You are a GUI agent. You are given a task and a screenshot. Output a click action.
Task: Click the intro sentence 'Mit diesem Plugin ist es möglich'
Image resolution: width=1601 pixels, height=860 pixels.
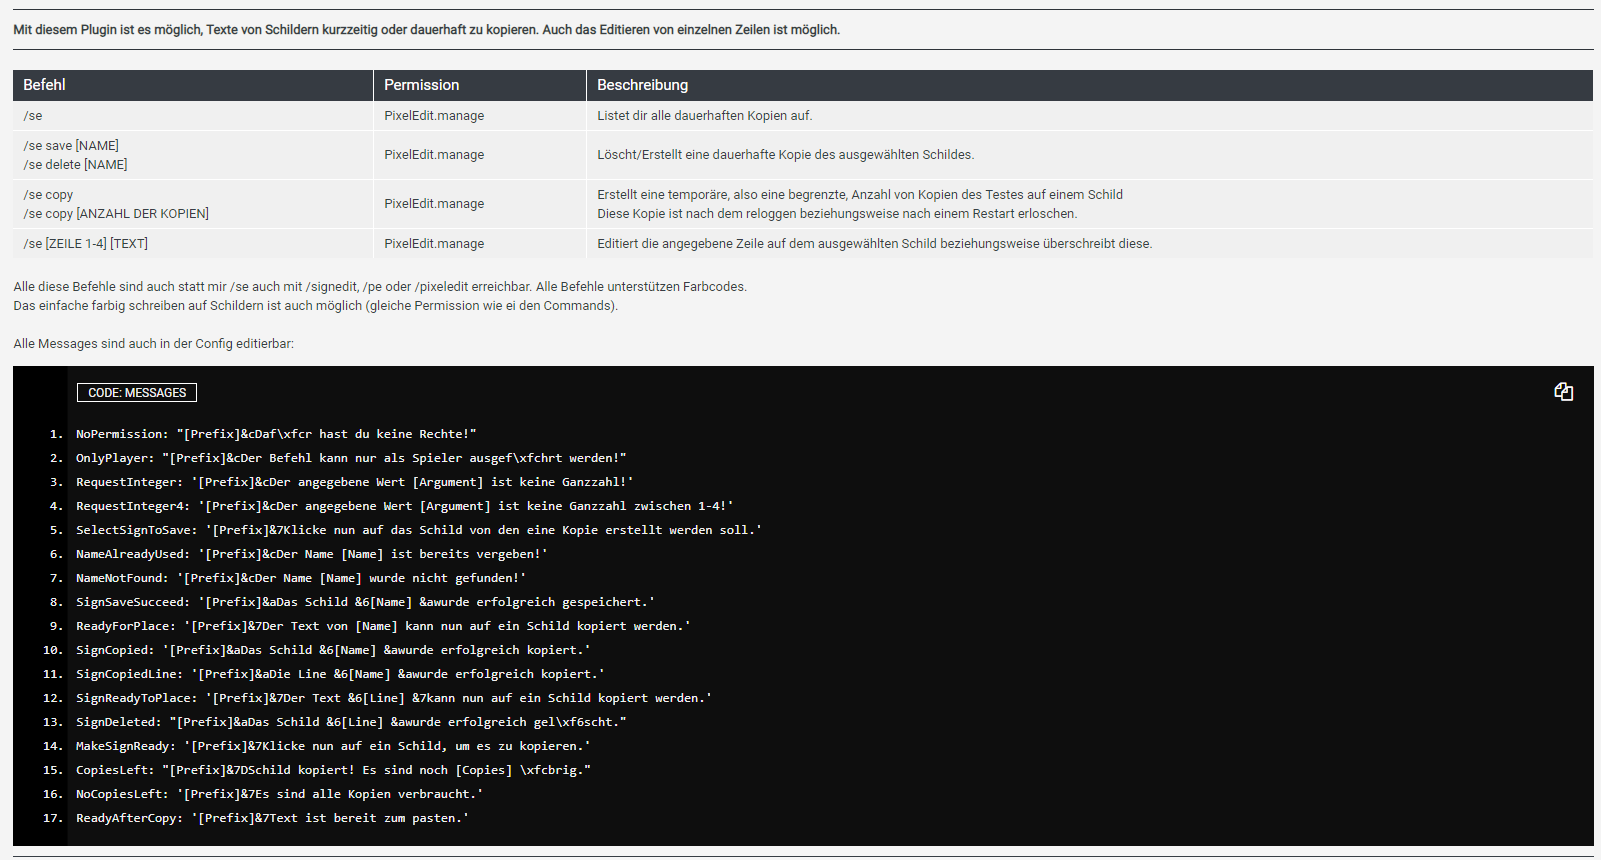(427, 30)
